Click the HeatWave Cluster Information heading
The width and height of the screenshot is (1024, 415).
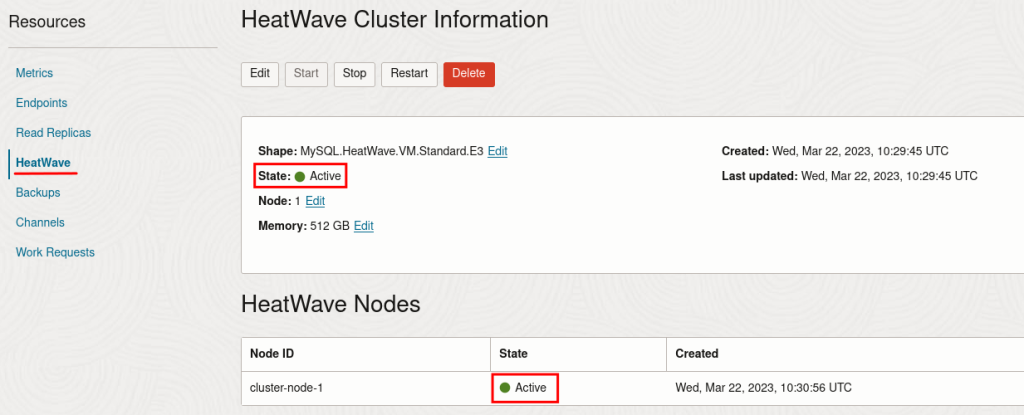tap(394, 20)
